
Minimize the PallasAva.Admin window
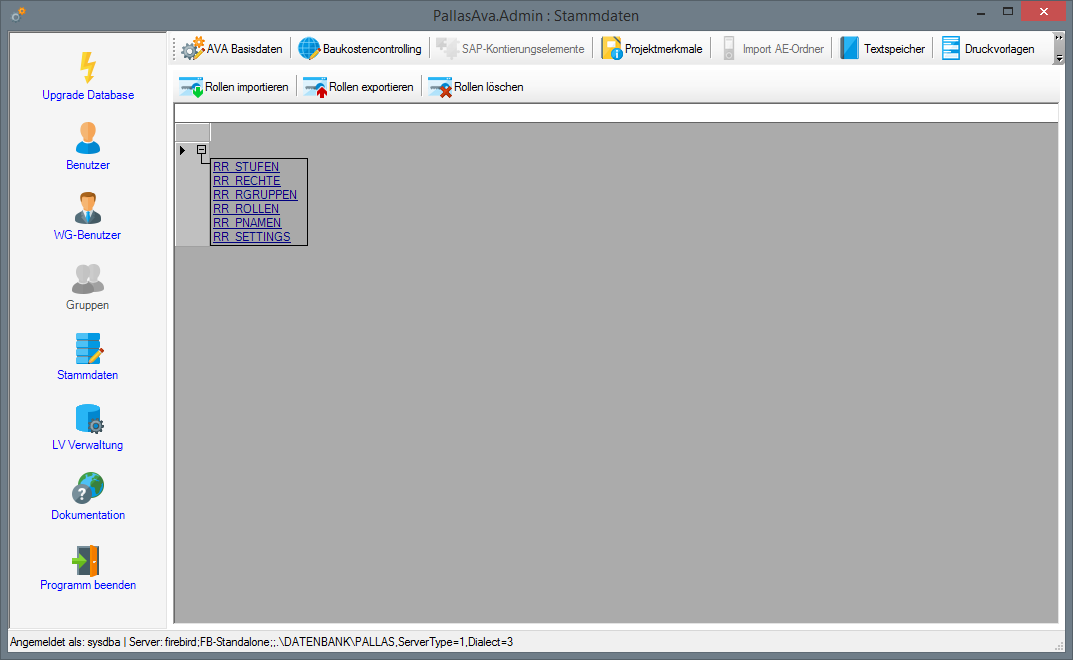pyautogui.click(x=981, y=12)
